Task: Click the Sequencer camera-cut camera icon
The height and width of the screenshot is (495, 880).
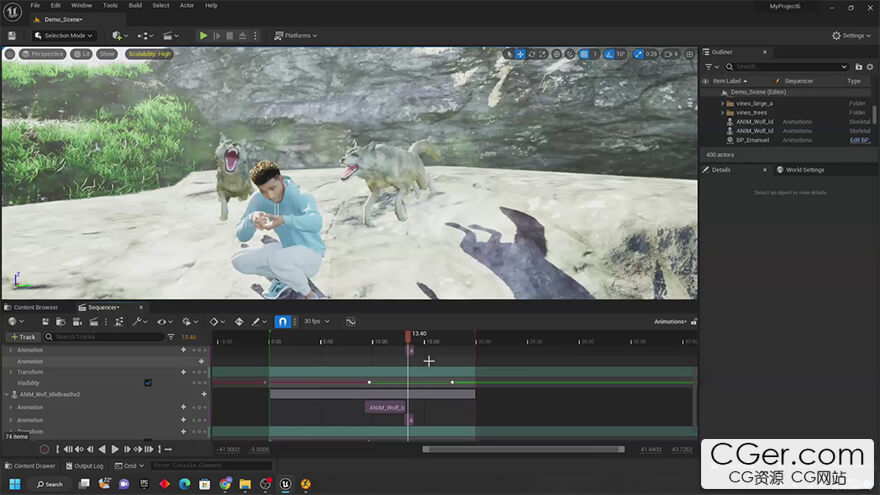Action: 77,322
